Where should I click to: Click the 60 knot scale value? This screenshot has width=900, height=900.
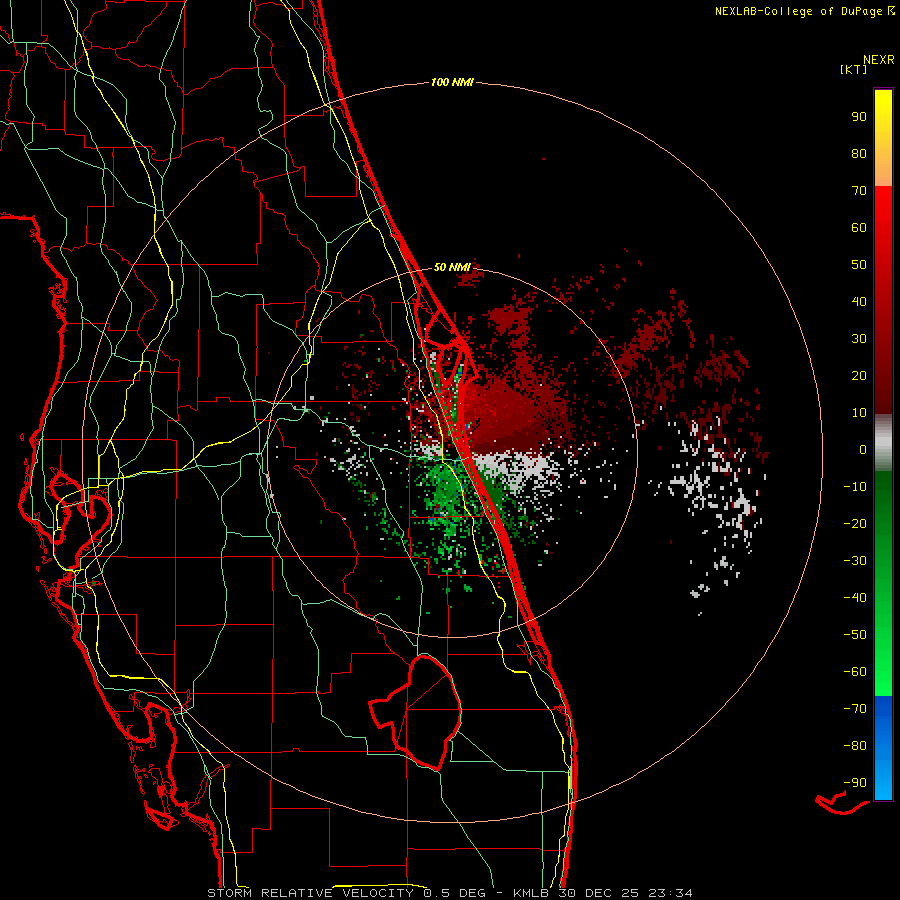tap(859, 227)
